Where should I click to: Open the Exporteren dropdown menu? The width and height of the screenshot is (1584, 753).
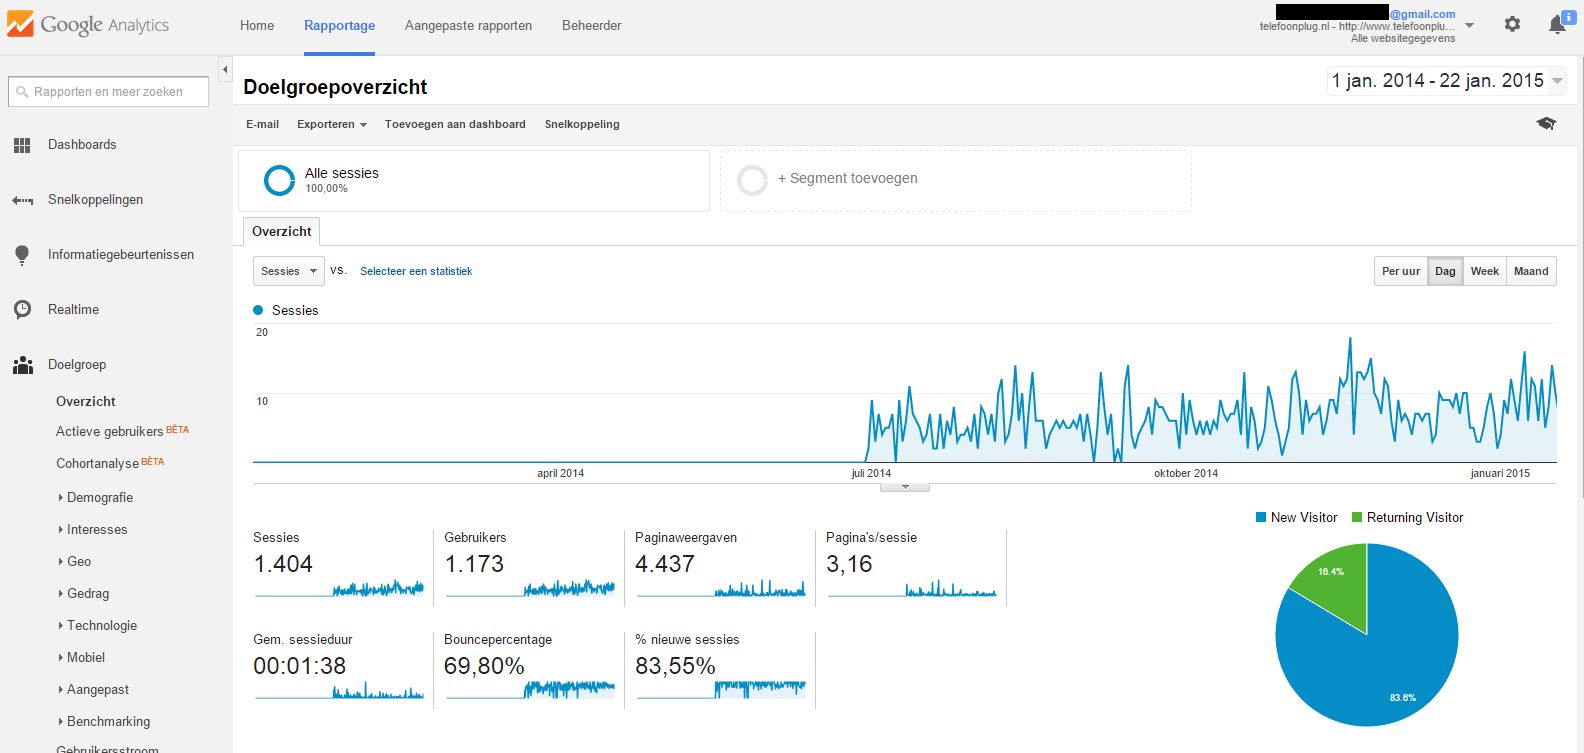pyautogui.click(x=332, y=124)
